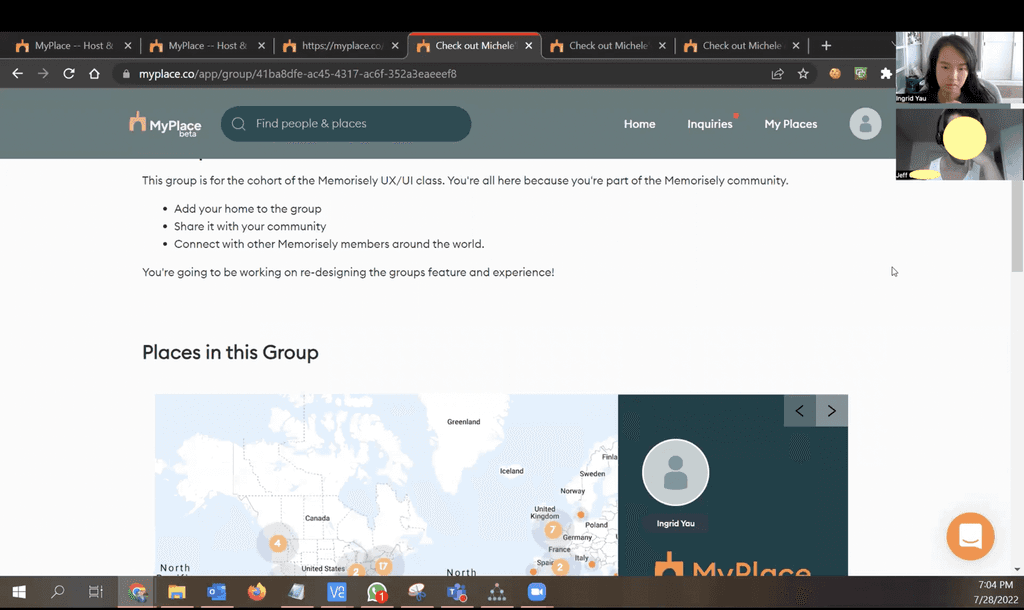Close the https://myplace.co tab

pyautogui.click(x=395, y=46)
